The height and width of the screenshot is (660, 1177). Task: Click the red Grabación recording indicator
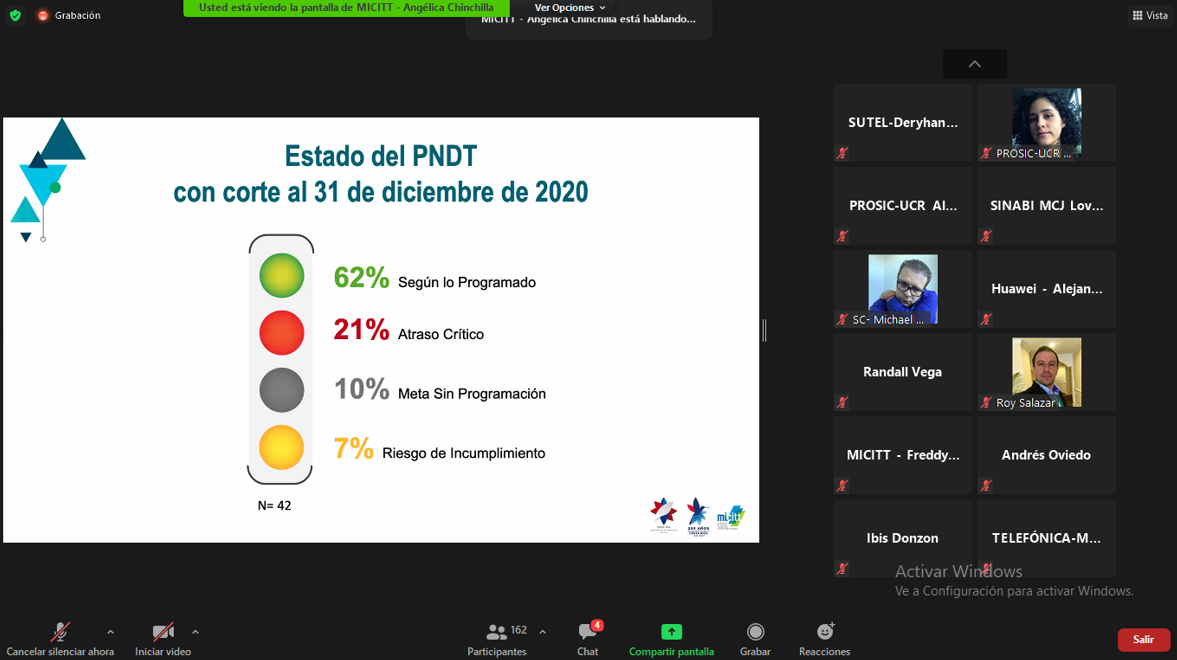pyautogui.click(x=43, y=15)
